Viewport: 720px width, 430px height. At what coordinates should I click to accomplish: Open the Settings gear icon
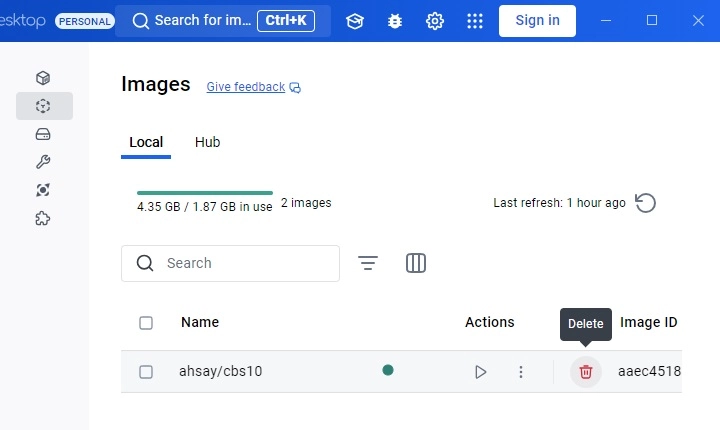[434, 21]
